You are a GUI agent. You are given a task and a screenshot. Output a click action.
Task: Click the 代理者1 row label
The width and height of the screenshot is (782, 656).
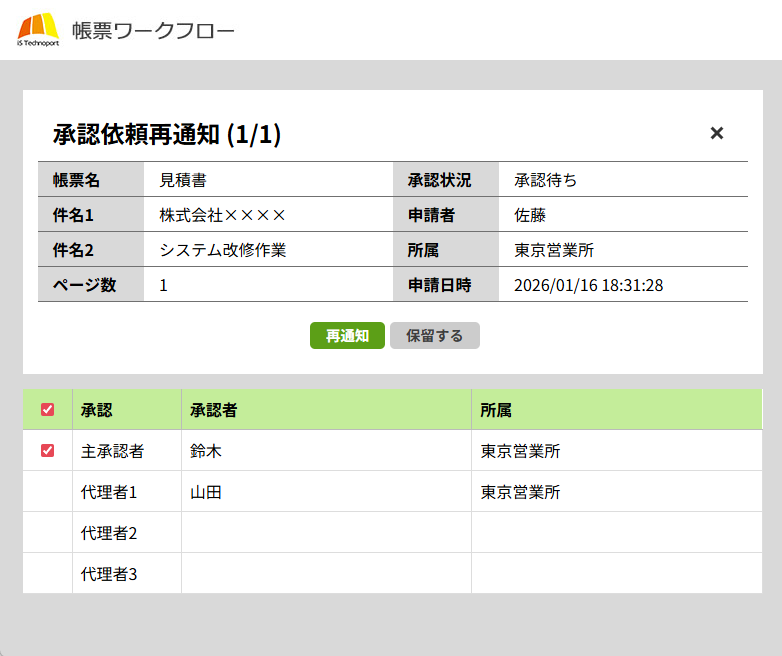[108, 492]
